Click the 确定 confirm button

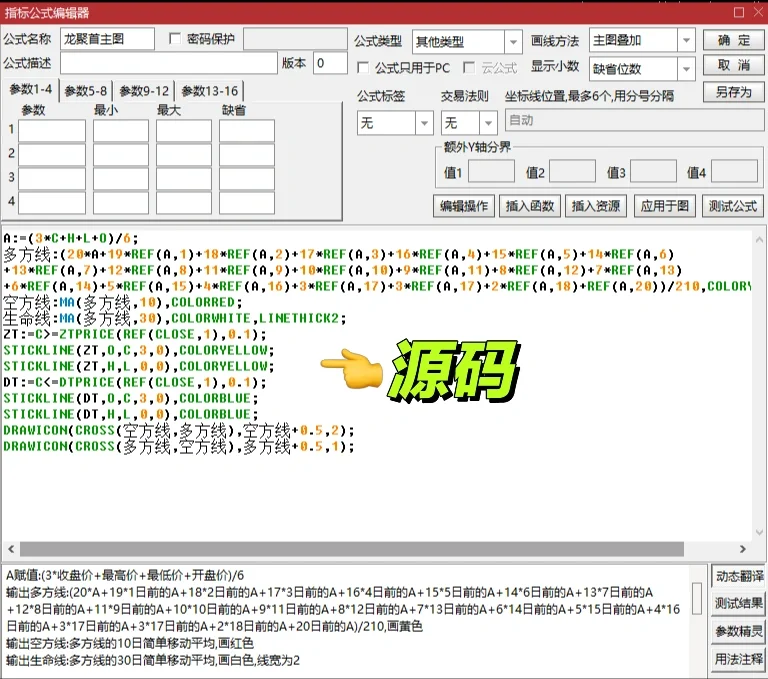(733, 40)
